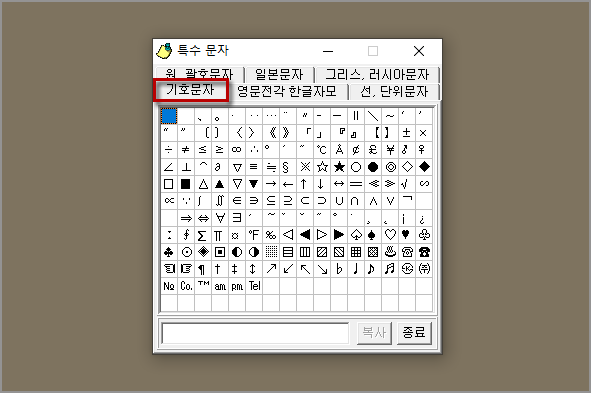
Task: Select the right arrow → symbol
Action: 271,184
